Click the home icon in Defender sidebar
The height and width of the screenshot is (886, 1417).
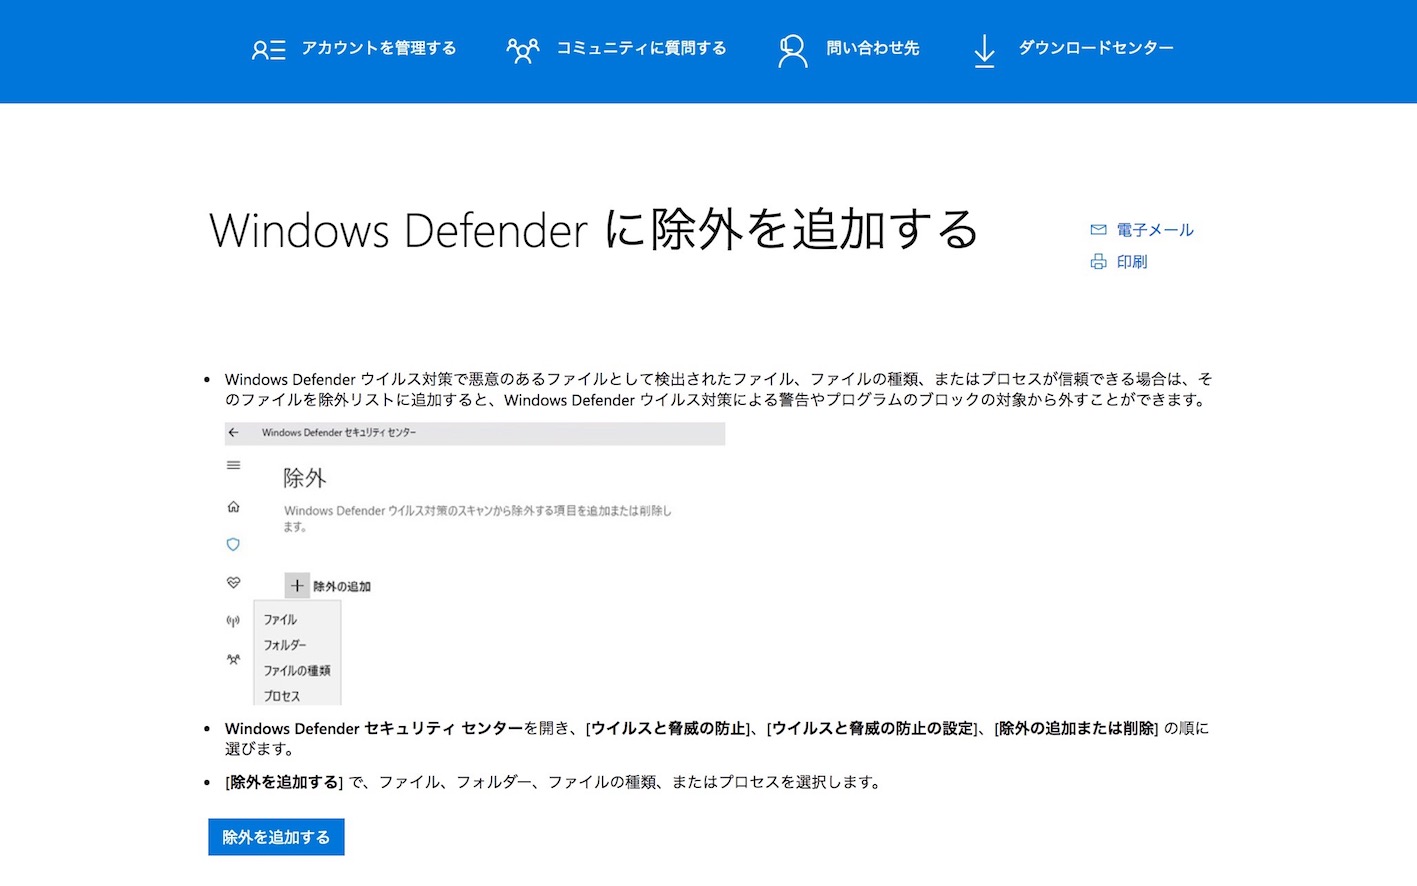pos(234,507)
